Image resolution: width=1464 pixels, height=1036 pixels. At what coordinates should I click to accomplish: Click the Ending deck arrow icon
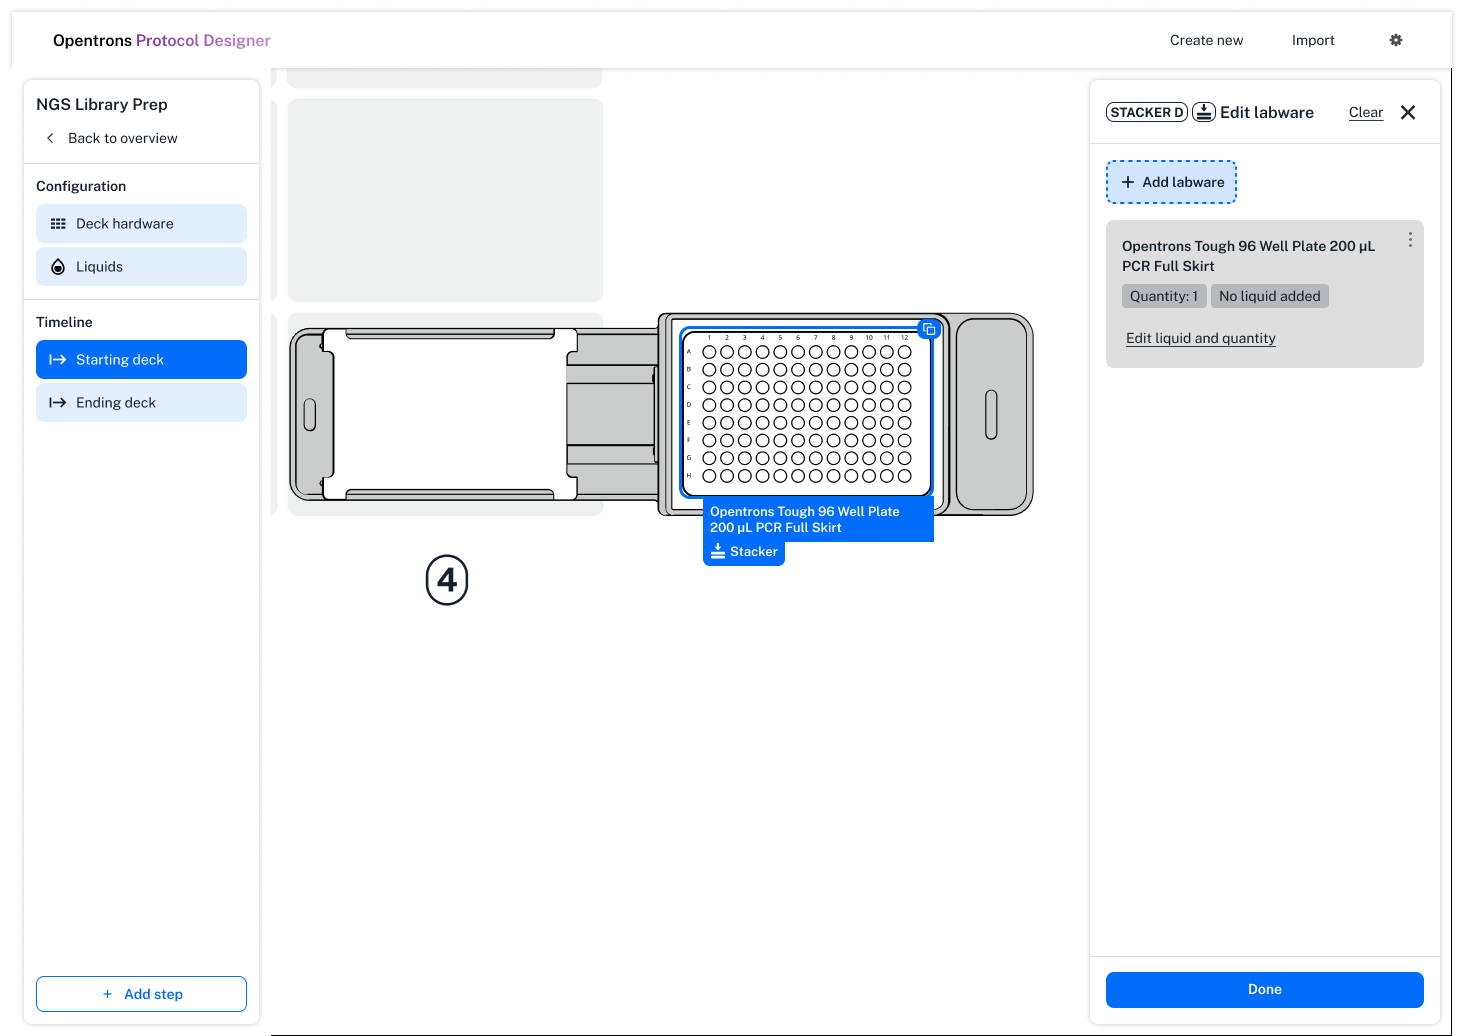point(58,403)
